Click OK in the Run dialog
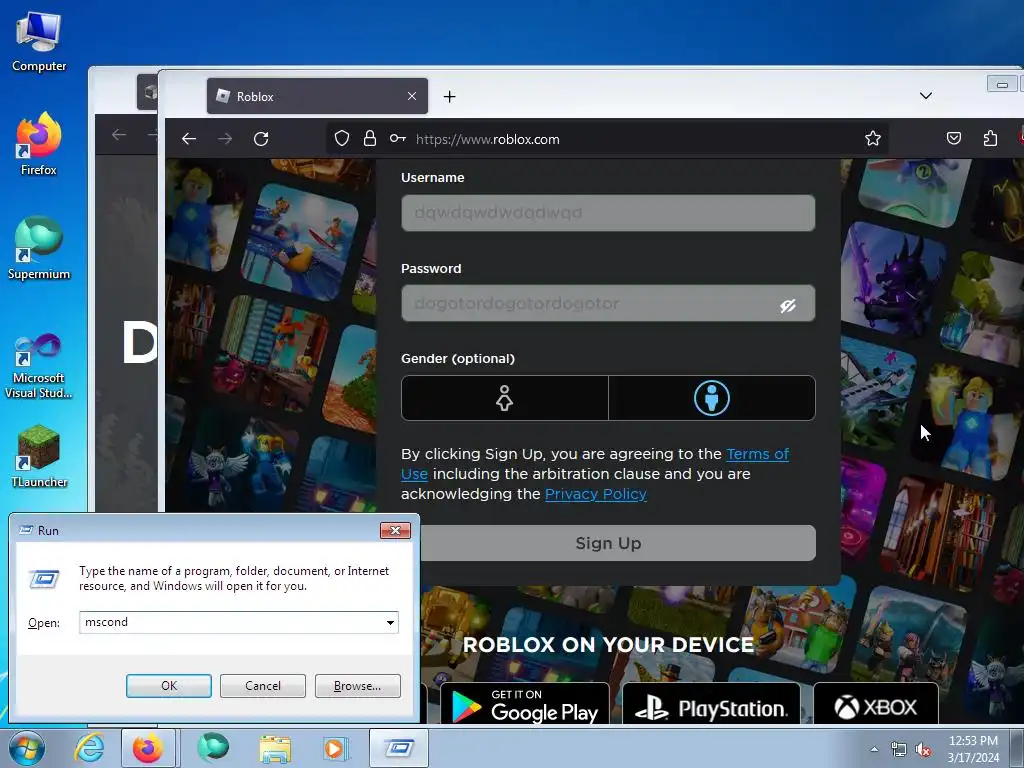 [168, 686]
